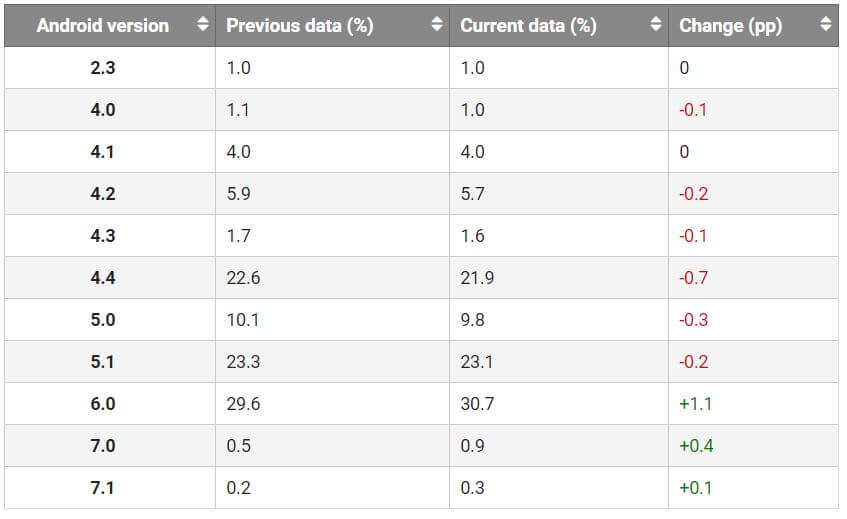Select the 30.7 current data cell
847x519 pixels.
(x=477, y=404)
